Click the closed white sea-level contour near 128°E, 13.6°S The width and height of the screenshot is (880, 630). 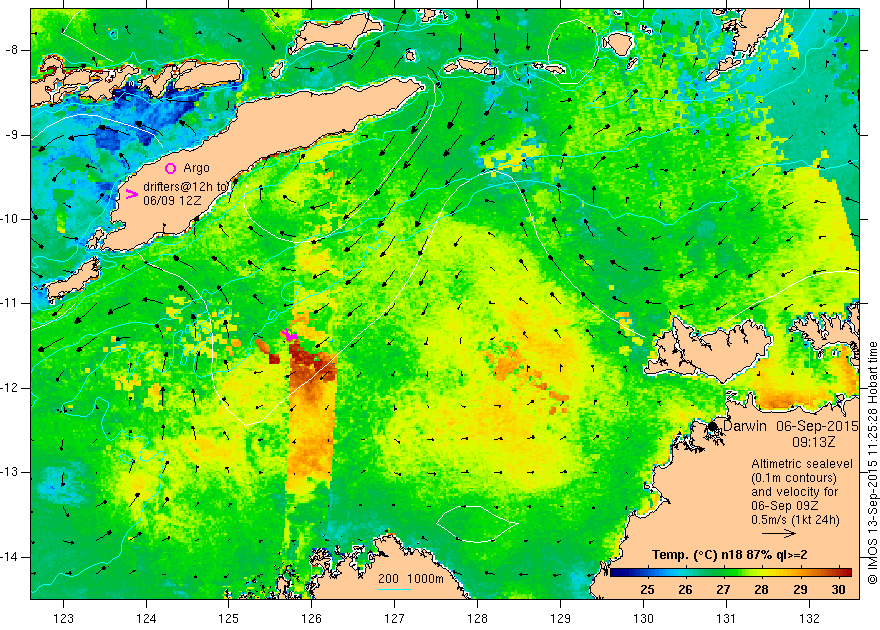[476, 524]
